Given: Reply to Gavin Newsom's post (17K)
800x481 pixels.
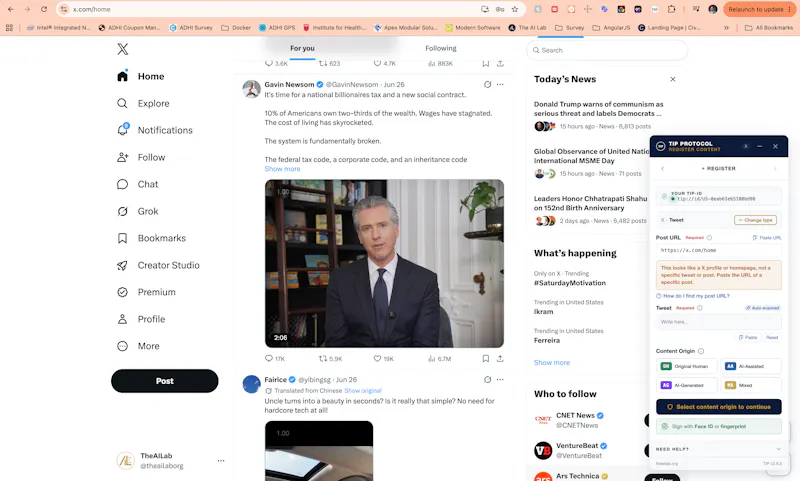Looking at the screenshot, I should point(275,359).
